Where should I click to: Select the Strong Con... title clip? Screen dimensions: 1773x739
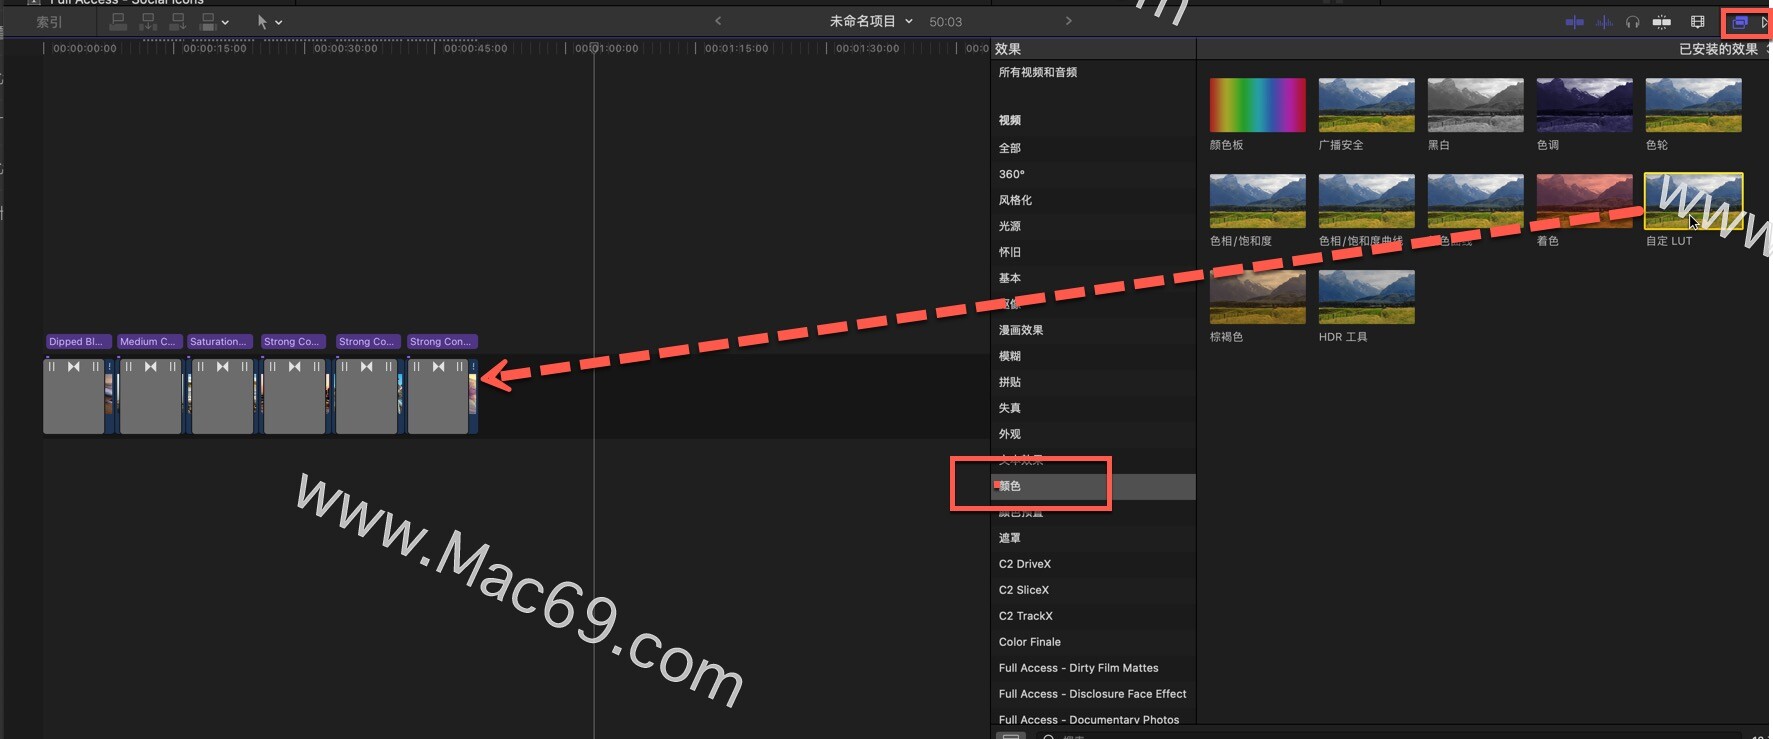442,342
